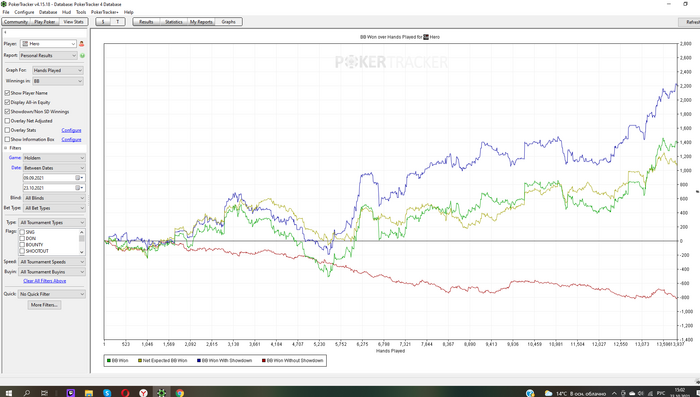Open Google Chrome from the taskbar
This screenshot has width=700, height=397.
(179, 393)
